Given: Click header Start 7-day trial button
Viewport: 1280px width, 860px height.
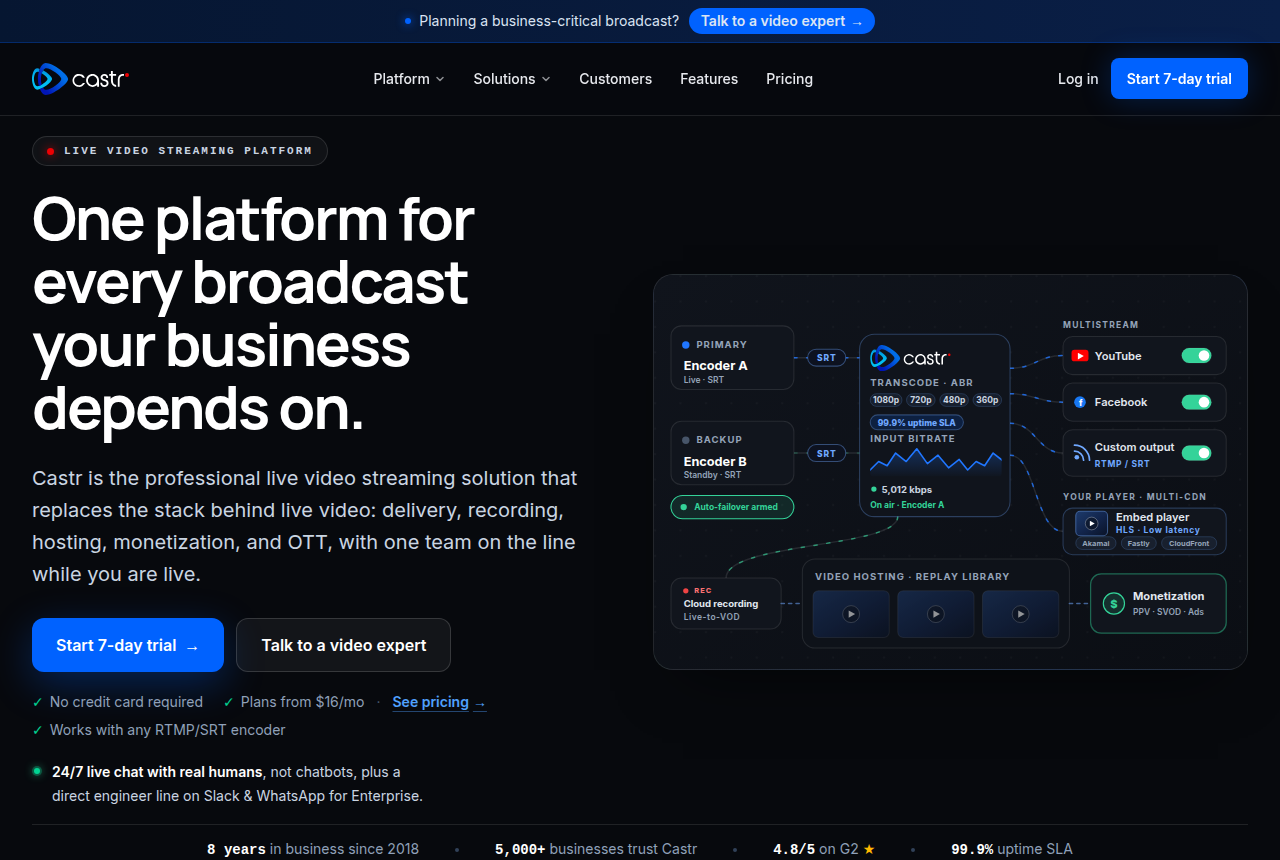Looking at the screenshot, I should point(1179,79).
